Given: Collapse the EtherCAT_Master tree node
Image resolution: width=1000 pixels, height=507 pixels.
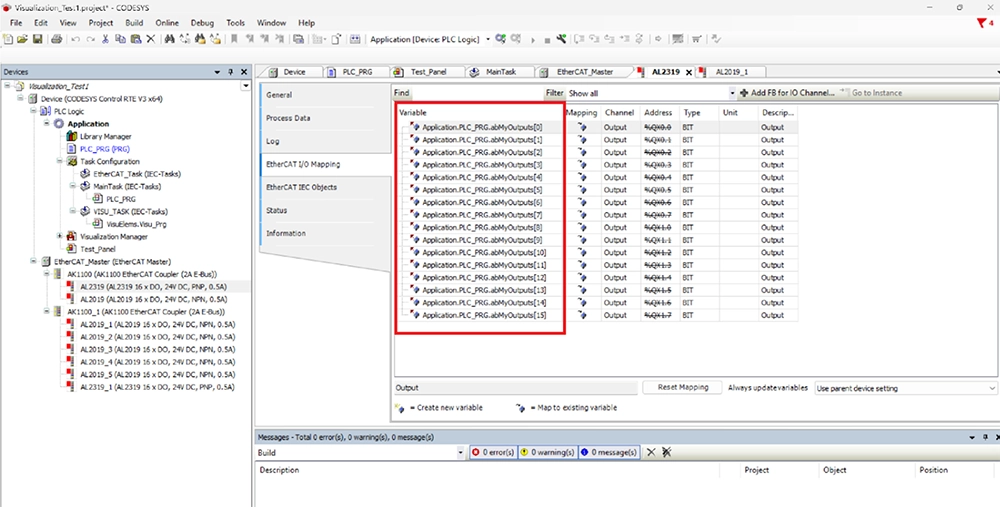Looking at the screenshot, I should click(x=33, y=261).
